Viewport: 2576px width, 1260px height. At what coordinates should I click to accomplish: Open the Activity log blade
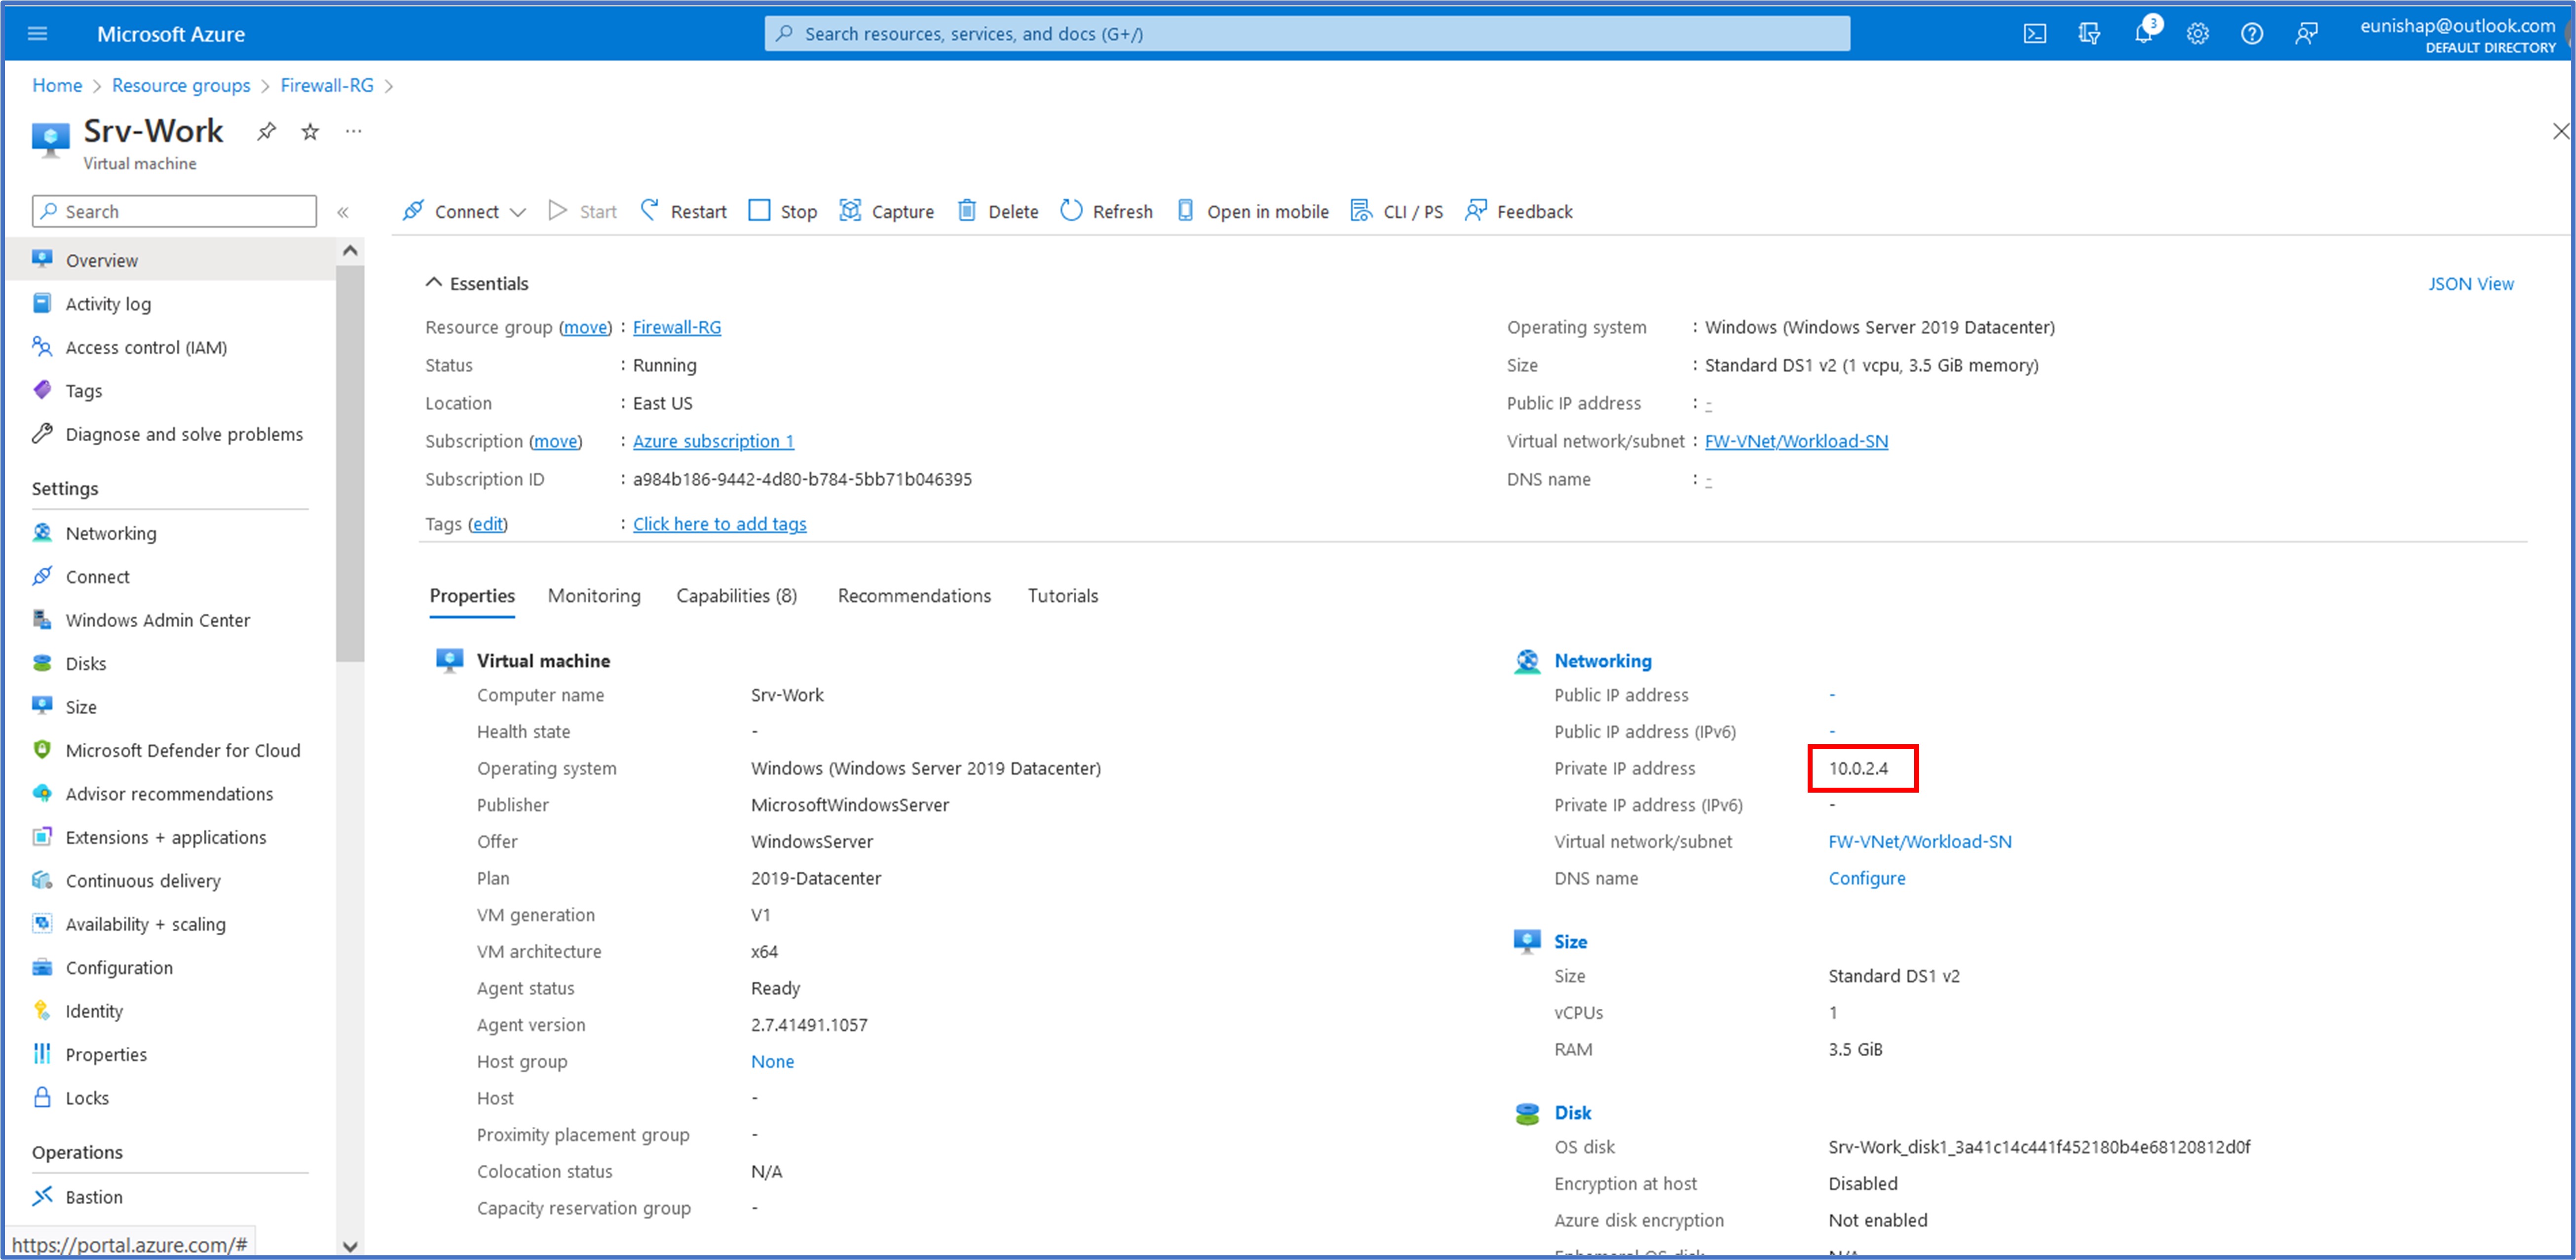click(x=107, y=303)
